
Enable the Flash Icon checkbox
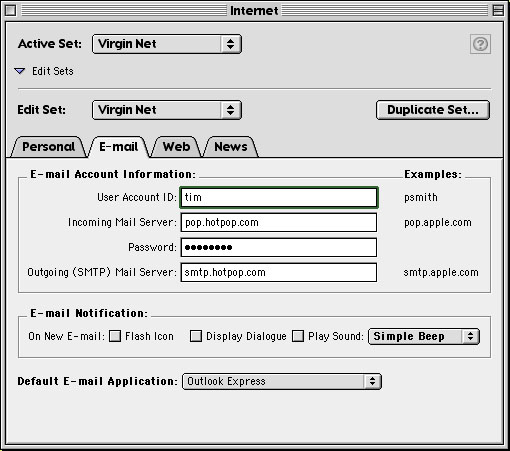115,336
